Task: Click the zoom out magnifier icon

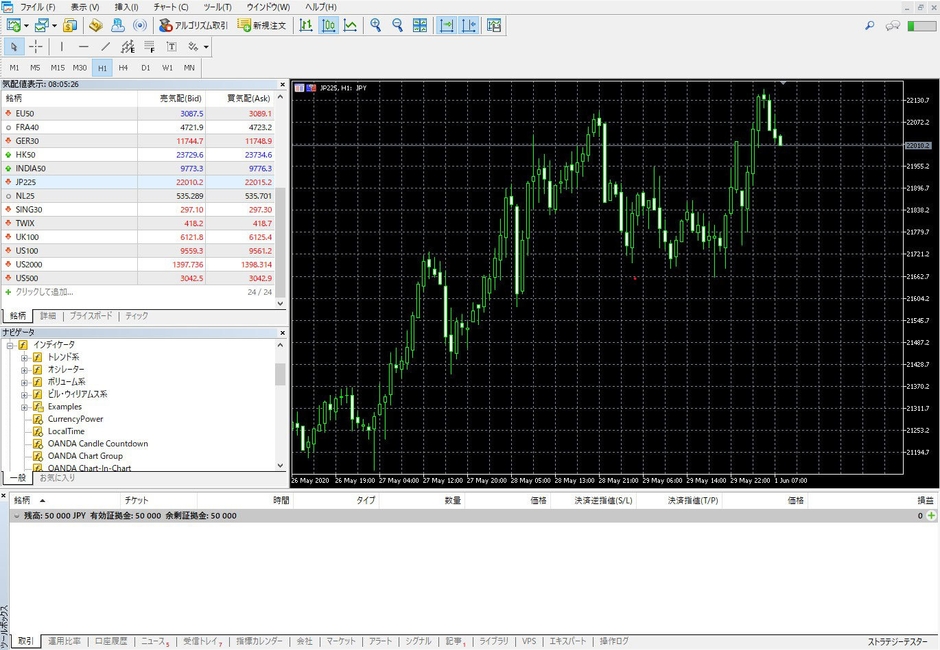Action: pyautogui.click(x=398, y=25)
